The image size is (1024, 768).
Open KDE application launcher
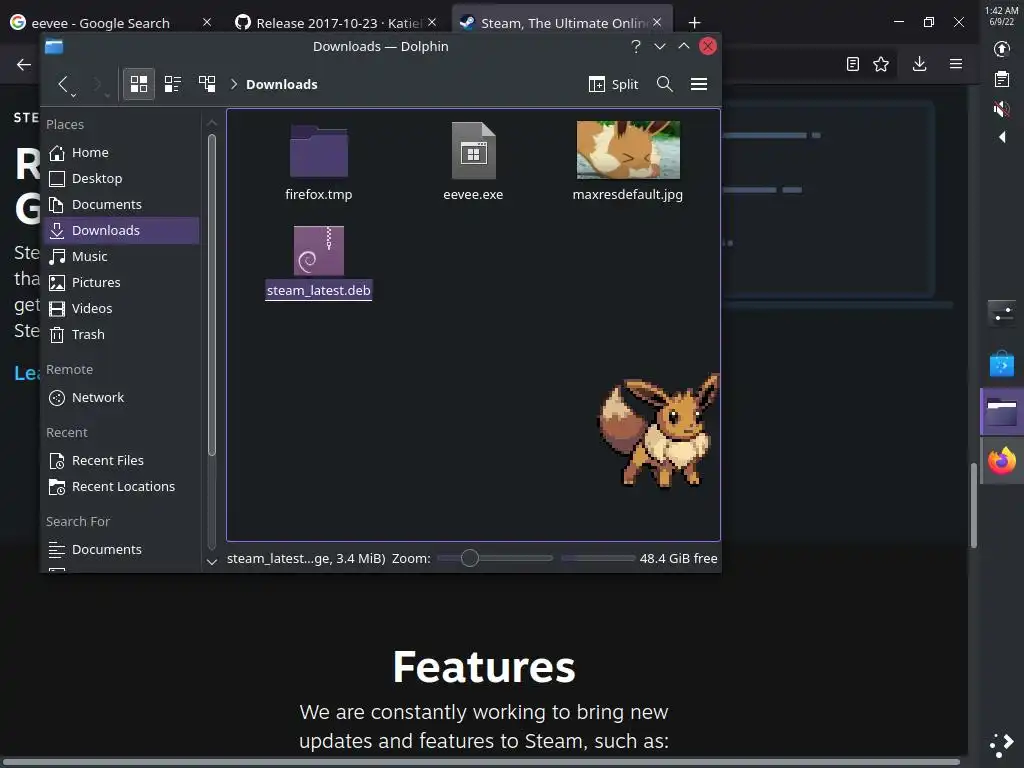pos(1002,745)
